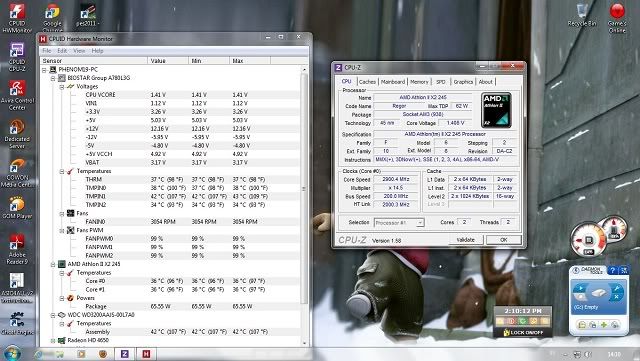The height and width of the screenshot is (361, 640).
Task: Click the HWMonitor vertical scrollbar thumb
Action: pos(304,189)
